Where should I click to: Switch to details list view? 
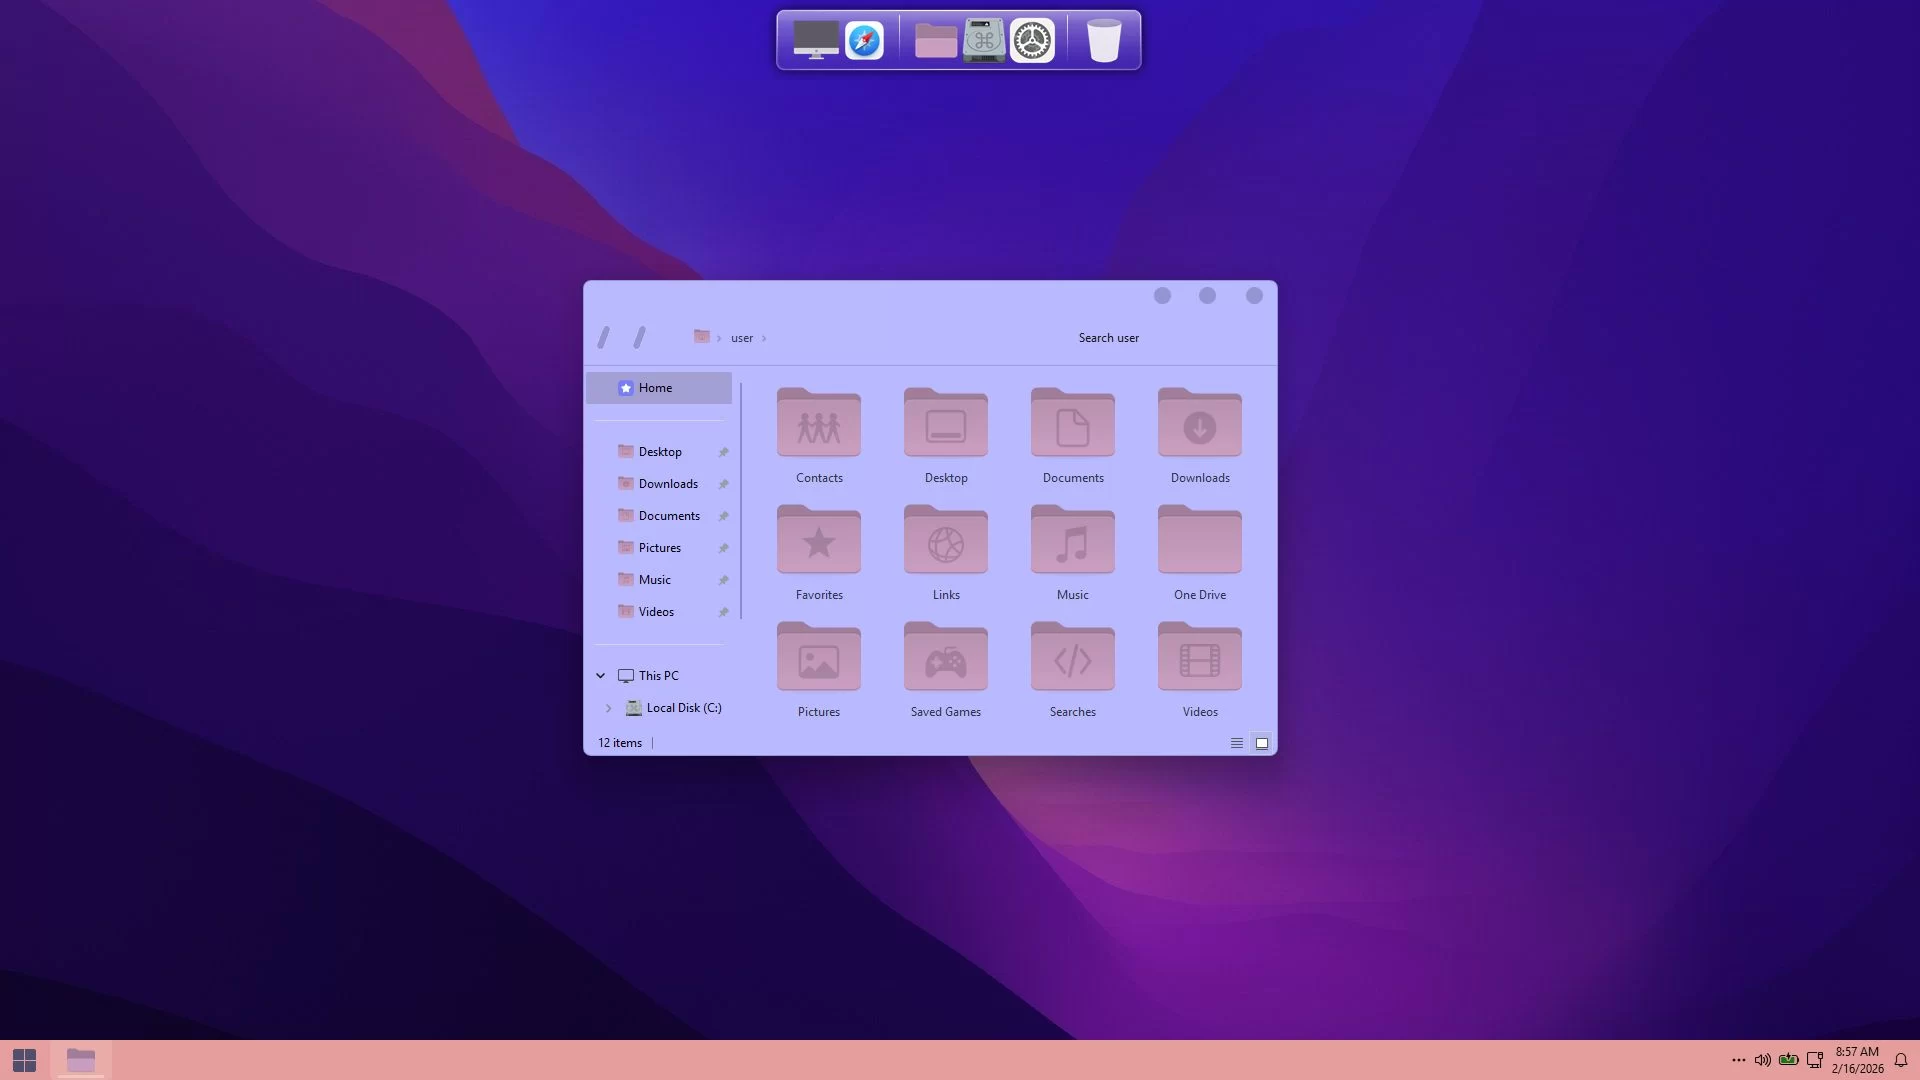1237,743
